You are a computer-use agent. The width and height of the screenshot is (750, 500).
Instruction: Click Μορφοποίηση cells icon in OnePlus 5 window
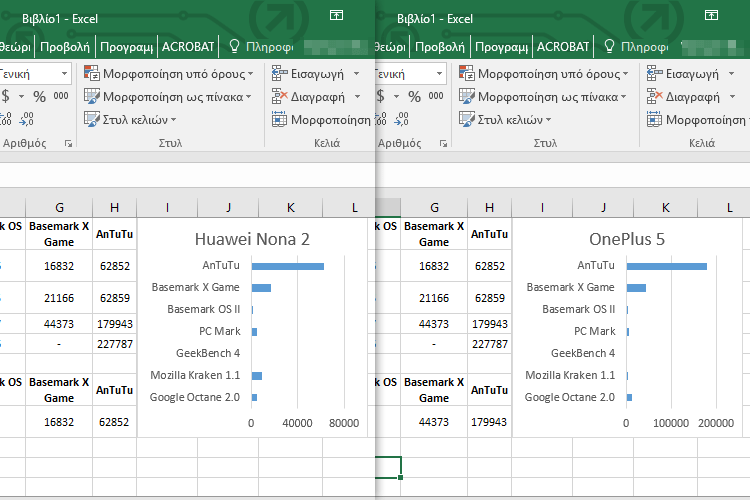pyautogui.click(x=654, y=119)
